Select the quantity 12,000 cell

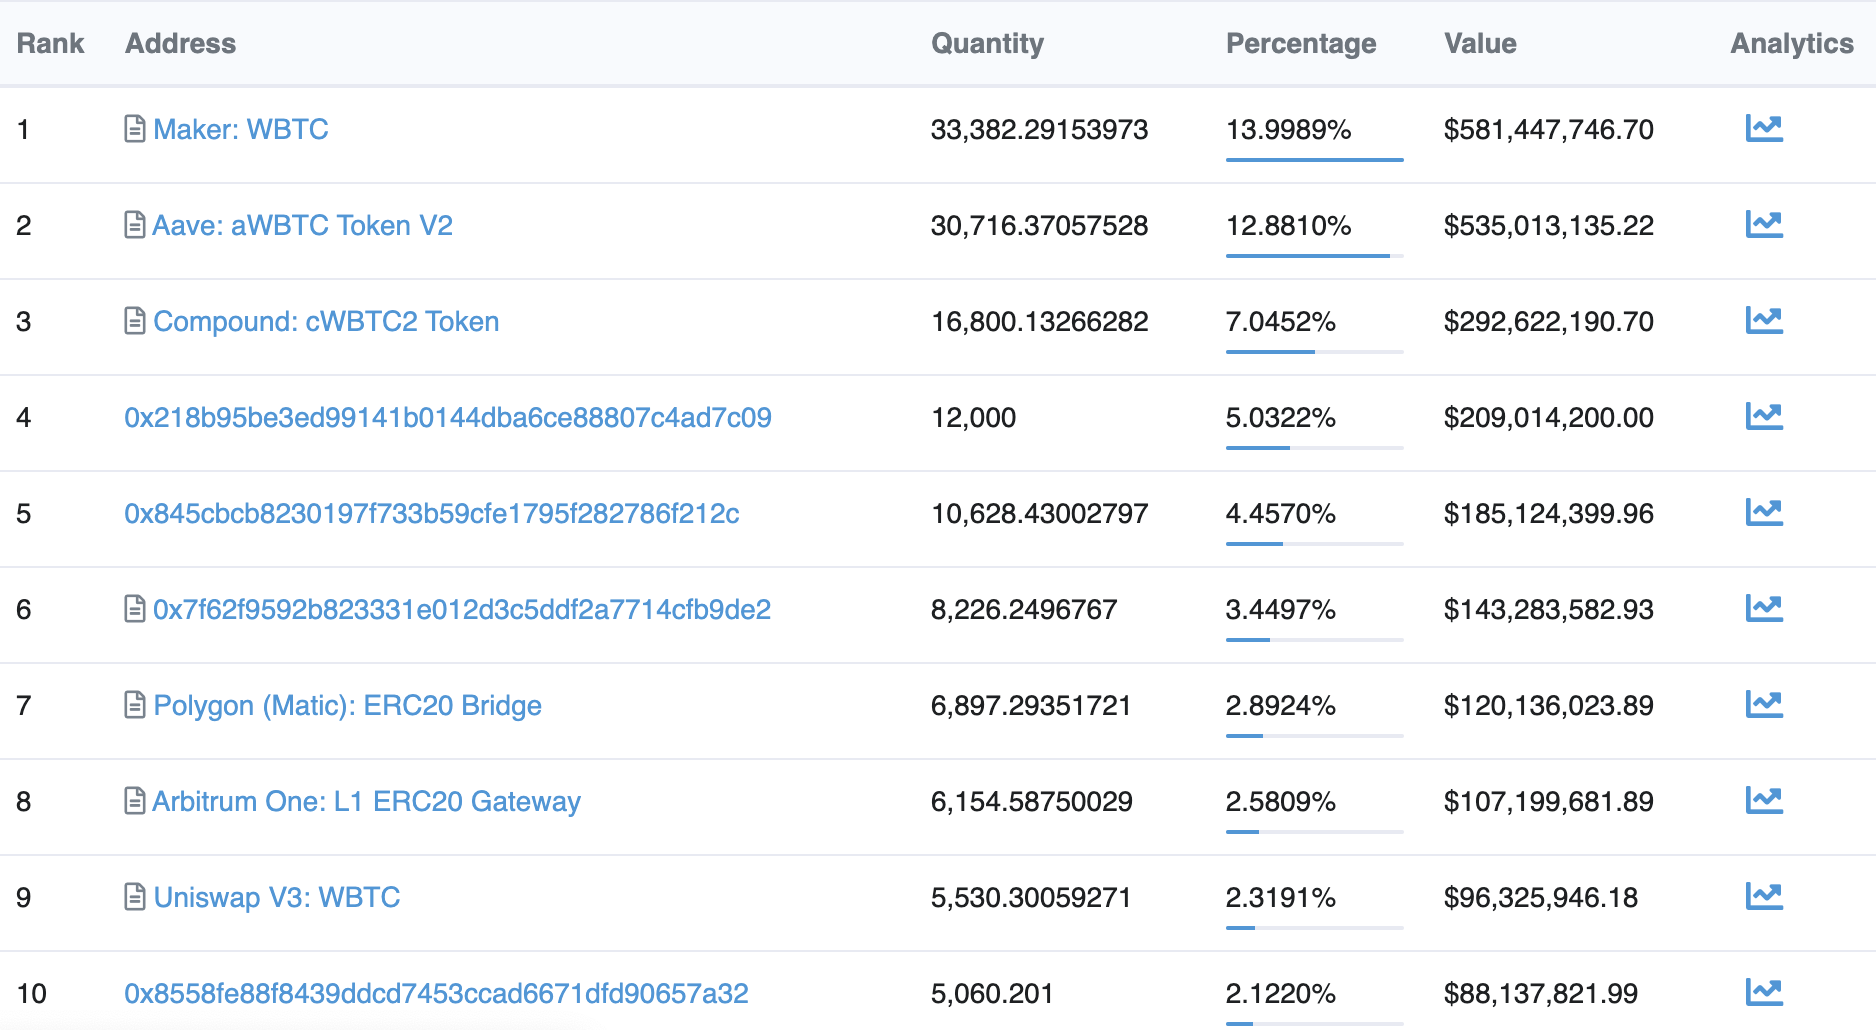coord(973,417)
